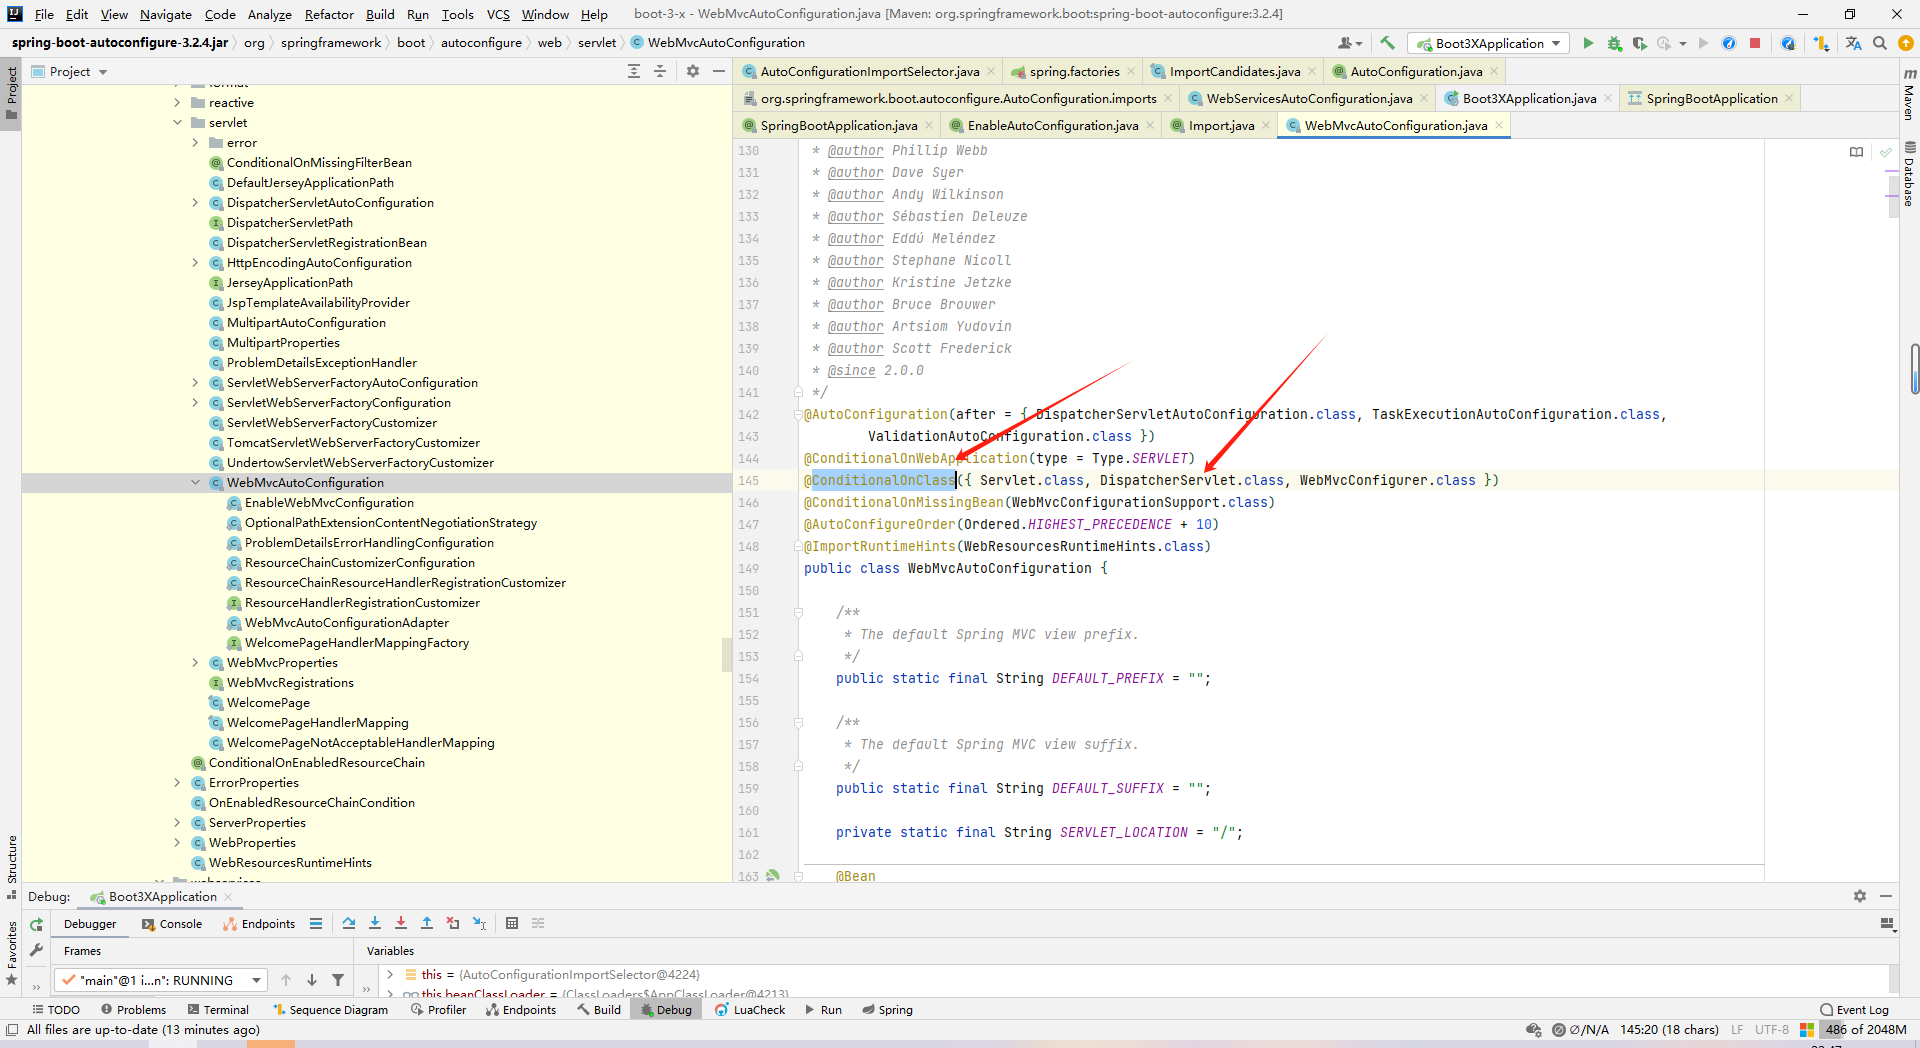Switch to Boot3XApplication.java editor tab
1920x1048 pixels.
(x=1529, y=98)
